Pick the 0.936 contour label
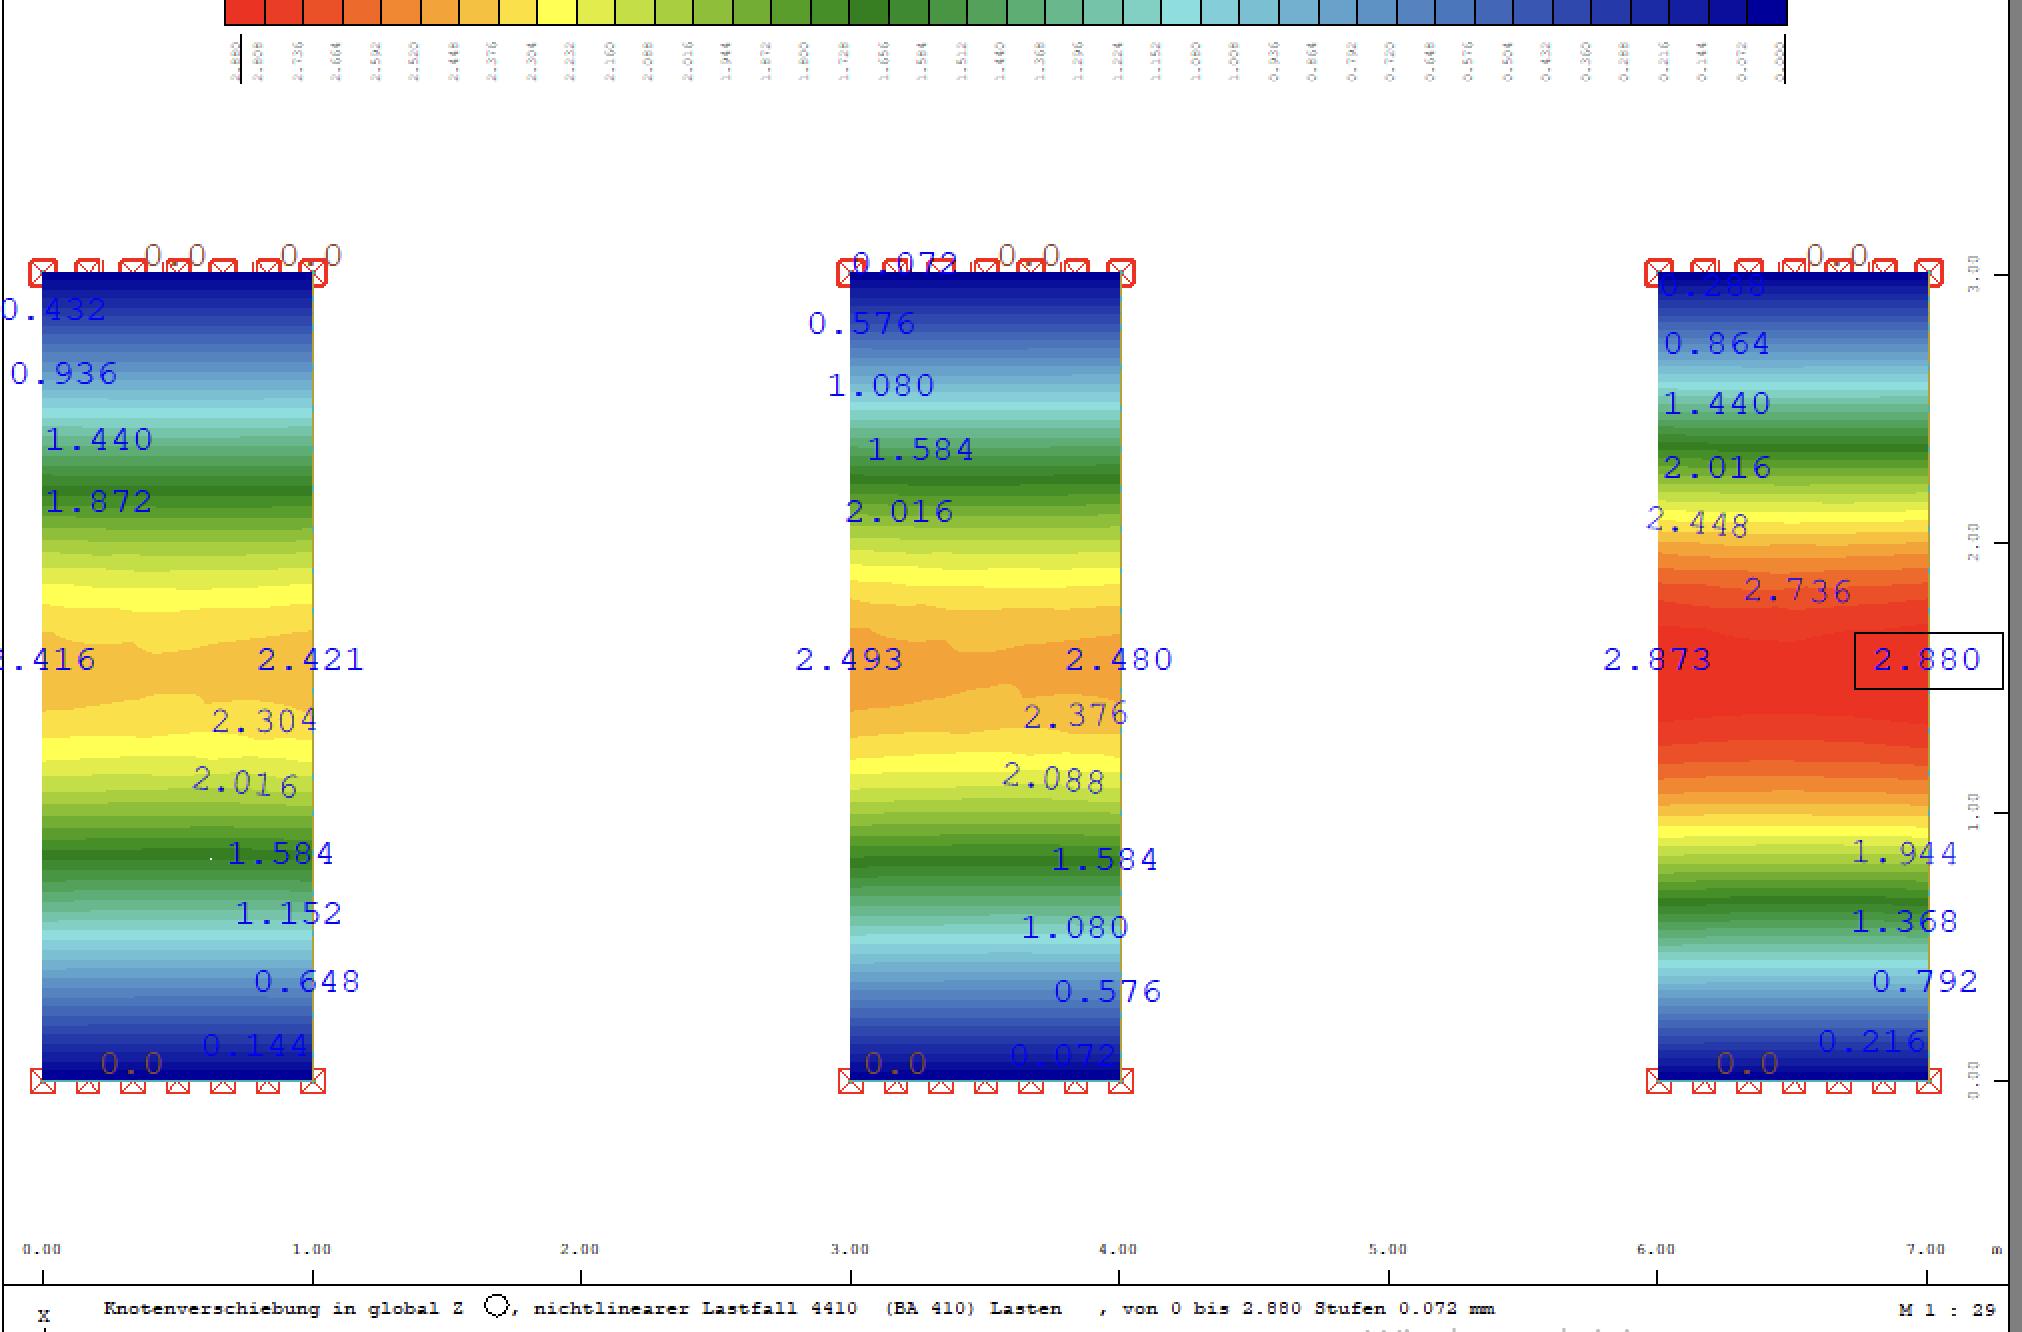This screenshot has width=2022, height=1332. pos(64,374)
